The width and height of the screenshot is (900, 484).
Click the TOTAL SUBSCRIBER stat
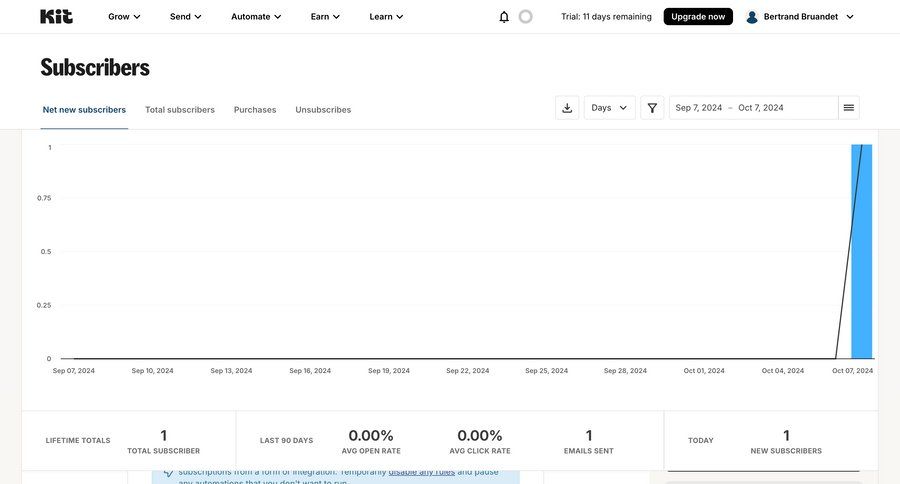coord(164,442)
